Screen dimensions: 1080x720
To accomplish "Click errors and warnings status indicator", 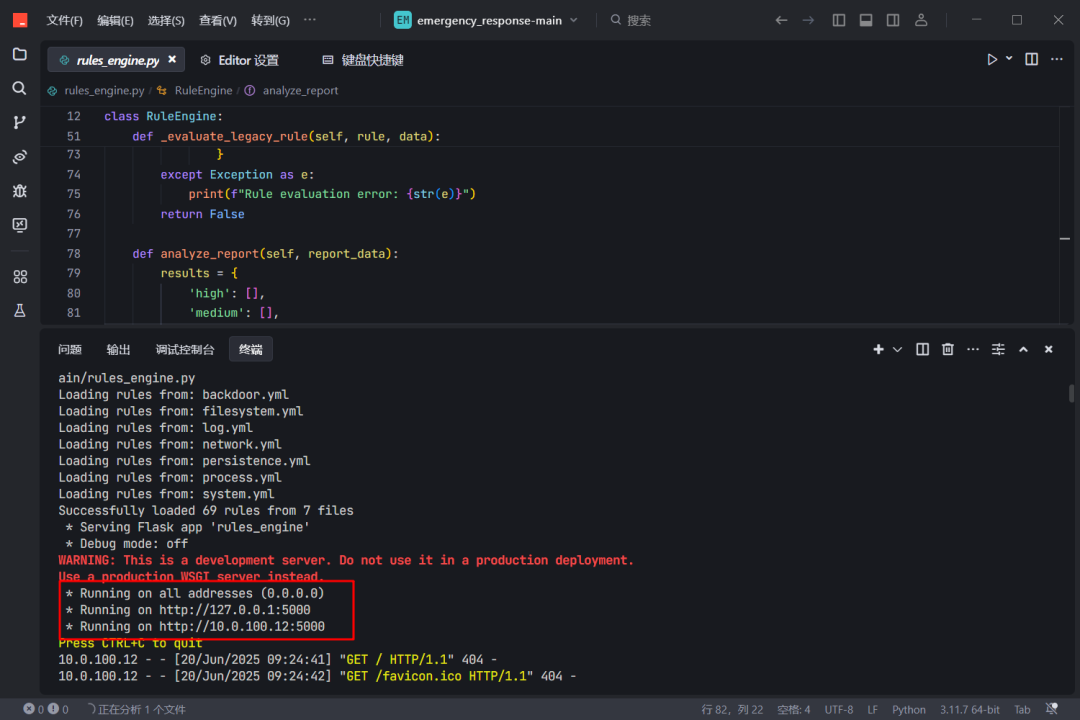I will tap(46, 710).
